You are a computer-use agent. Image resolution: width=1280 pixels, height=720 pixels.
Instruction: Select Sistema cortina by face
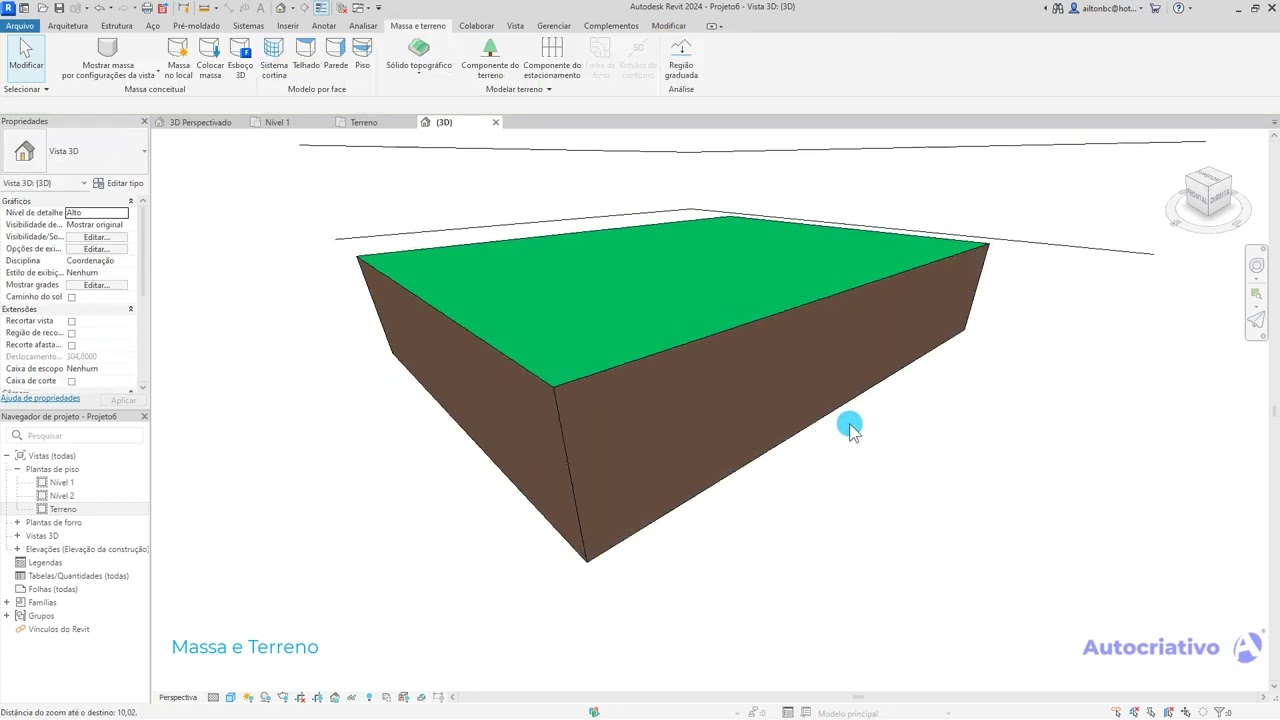click(x=274, y=58)
